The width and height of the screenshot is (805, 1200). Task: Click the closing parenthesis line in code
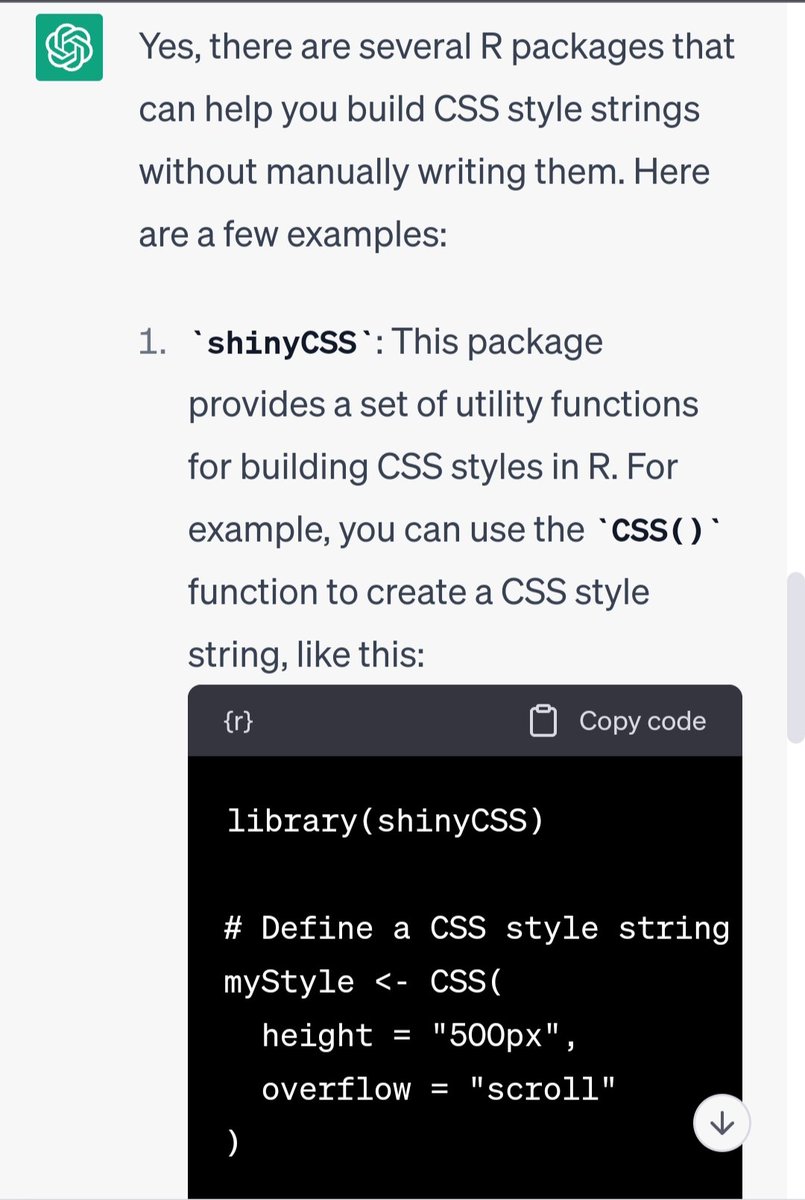click(x=233, y=1142)
